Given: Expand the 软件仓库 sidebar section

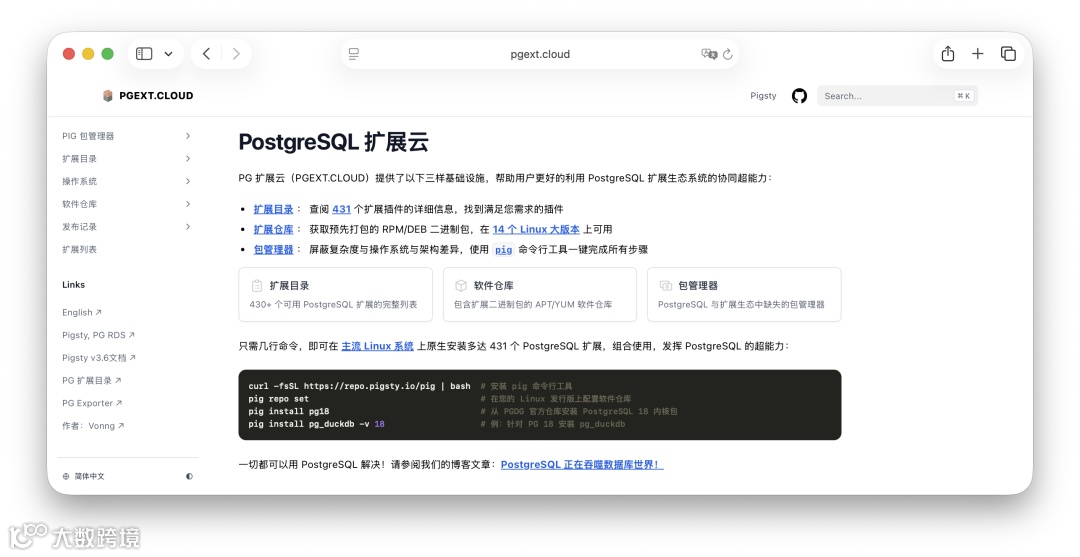Looking at the screenshot, I should click(x=187, y=204).
